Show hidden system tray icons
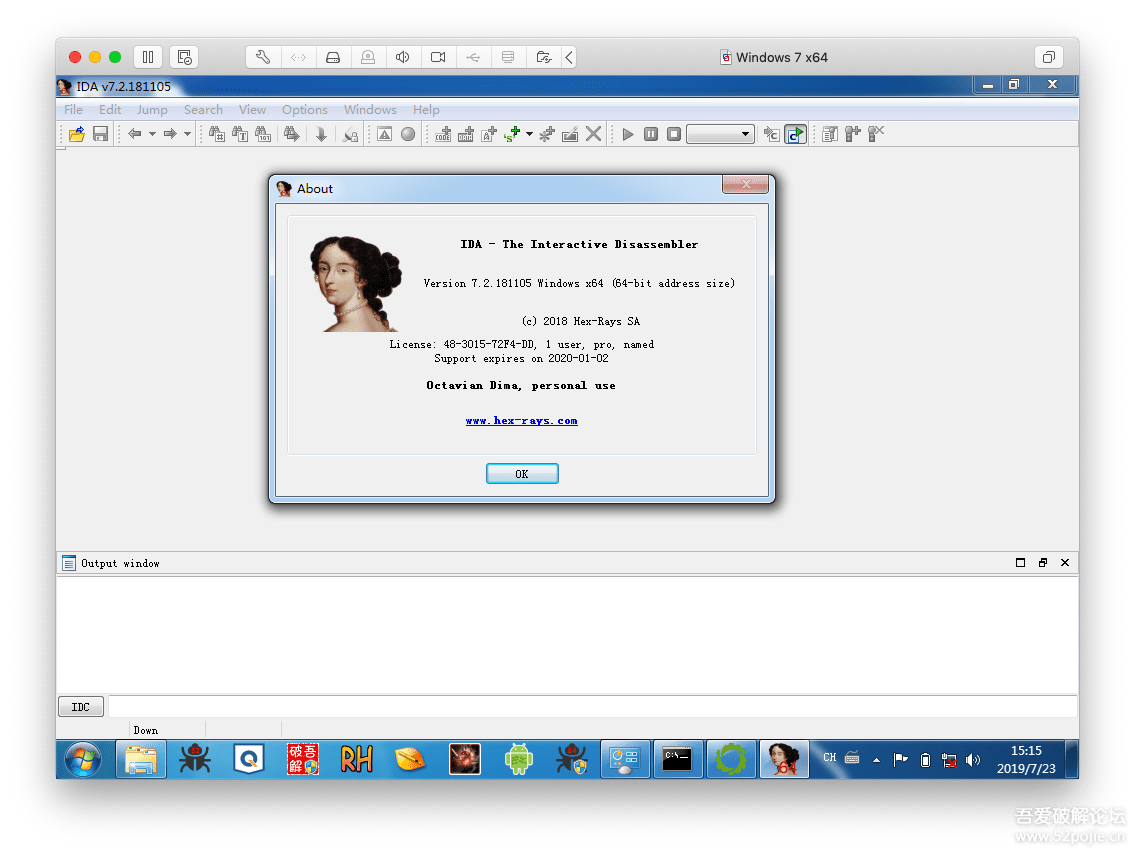The image size is (1135, 853). [x=877, y=760]
